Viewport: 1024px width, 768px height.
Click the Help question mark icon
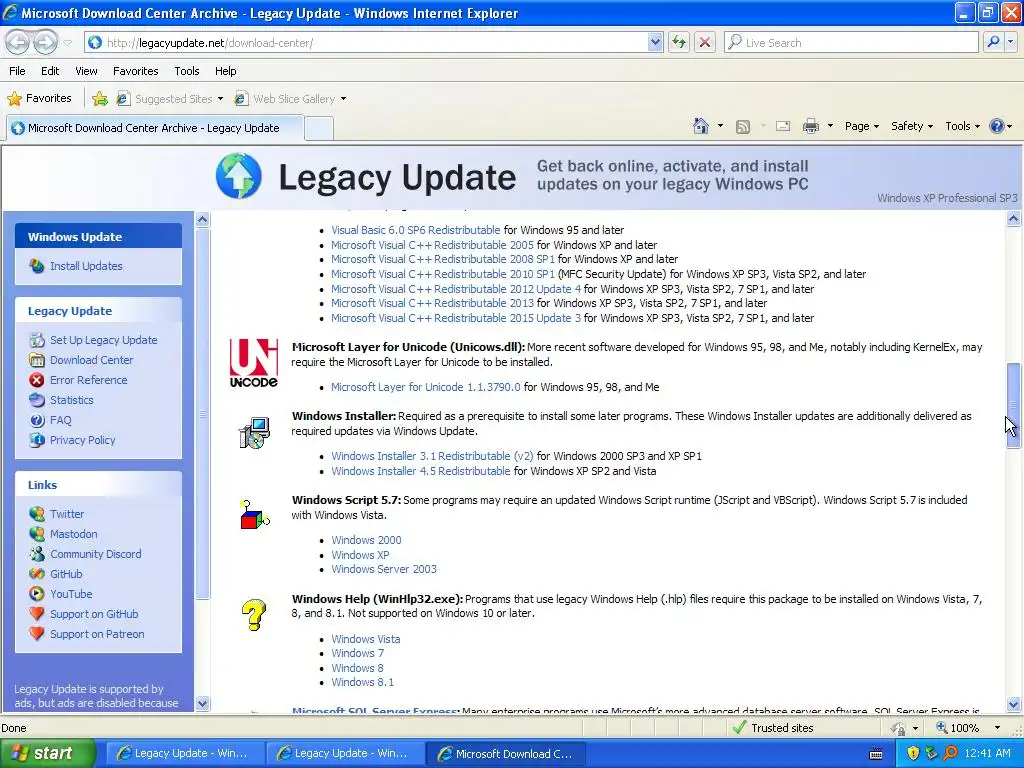pos(997,126)
